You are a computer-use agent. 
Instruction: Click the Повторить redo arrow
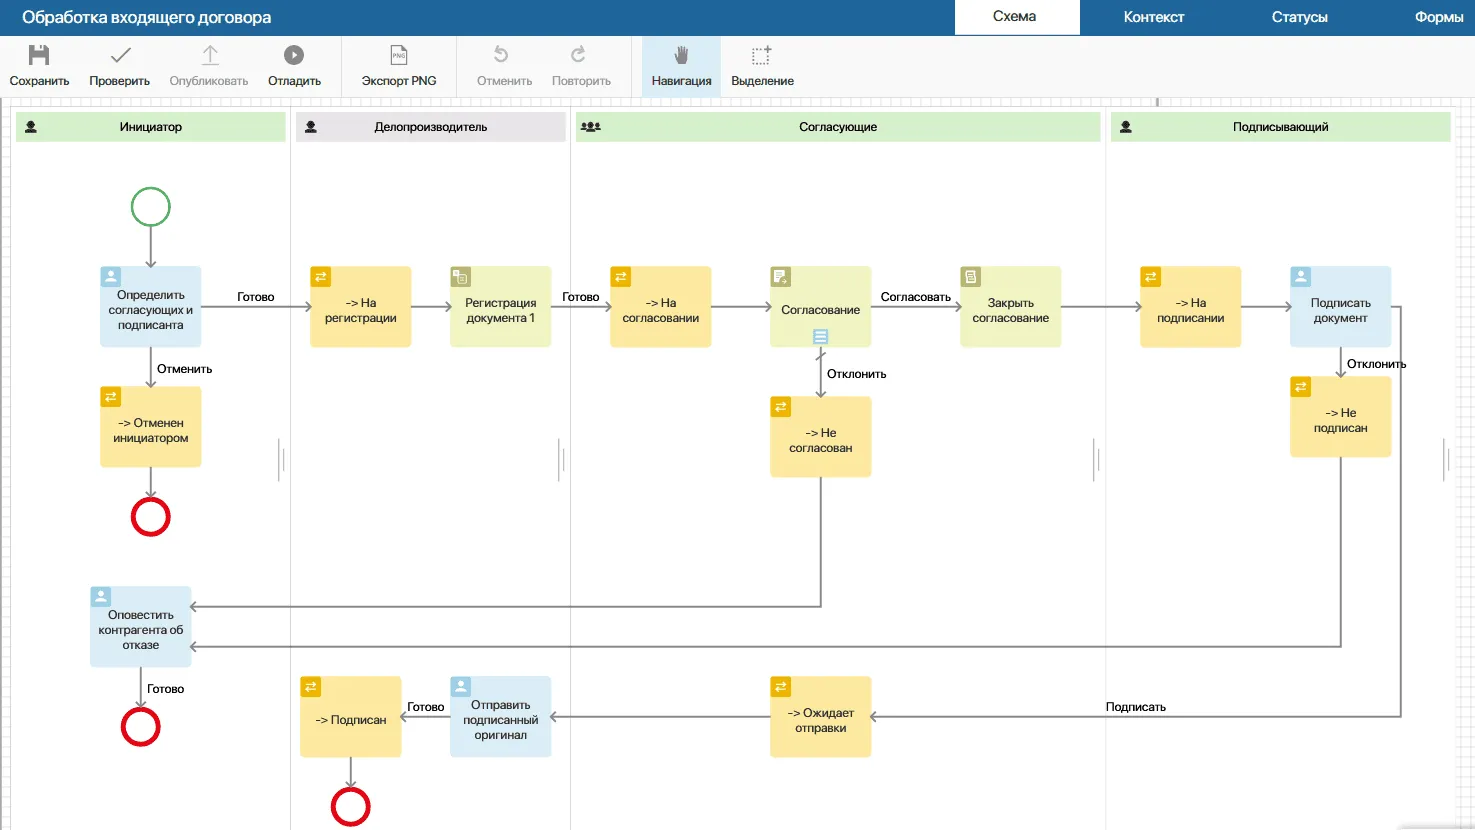[580, 56]
